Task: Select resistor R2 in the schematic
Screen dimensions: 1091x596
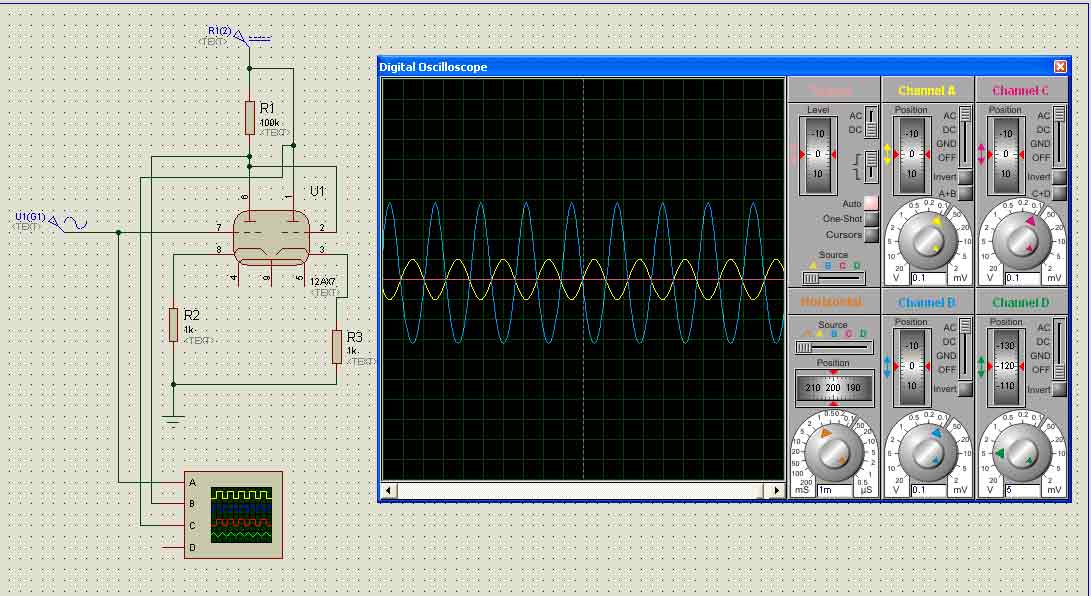Action: (x=174, y=325)
